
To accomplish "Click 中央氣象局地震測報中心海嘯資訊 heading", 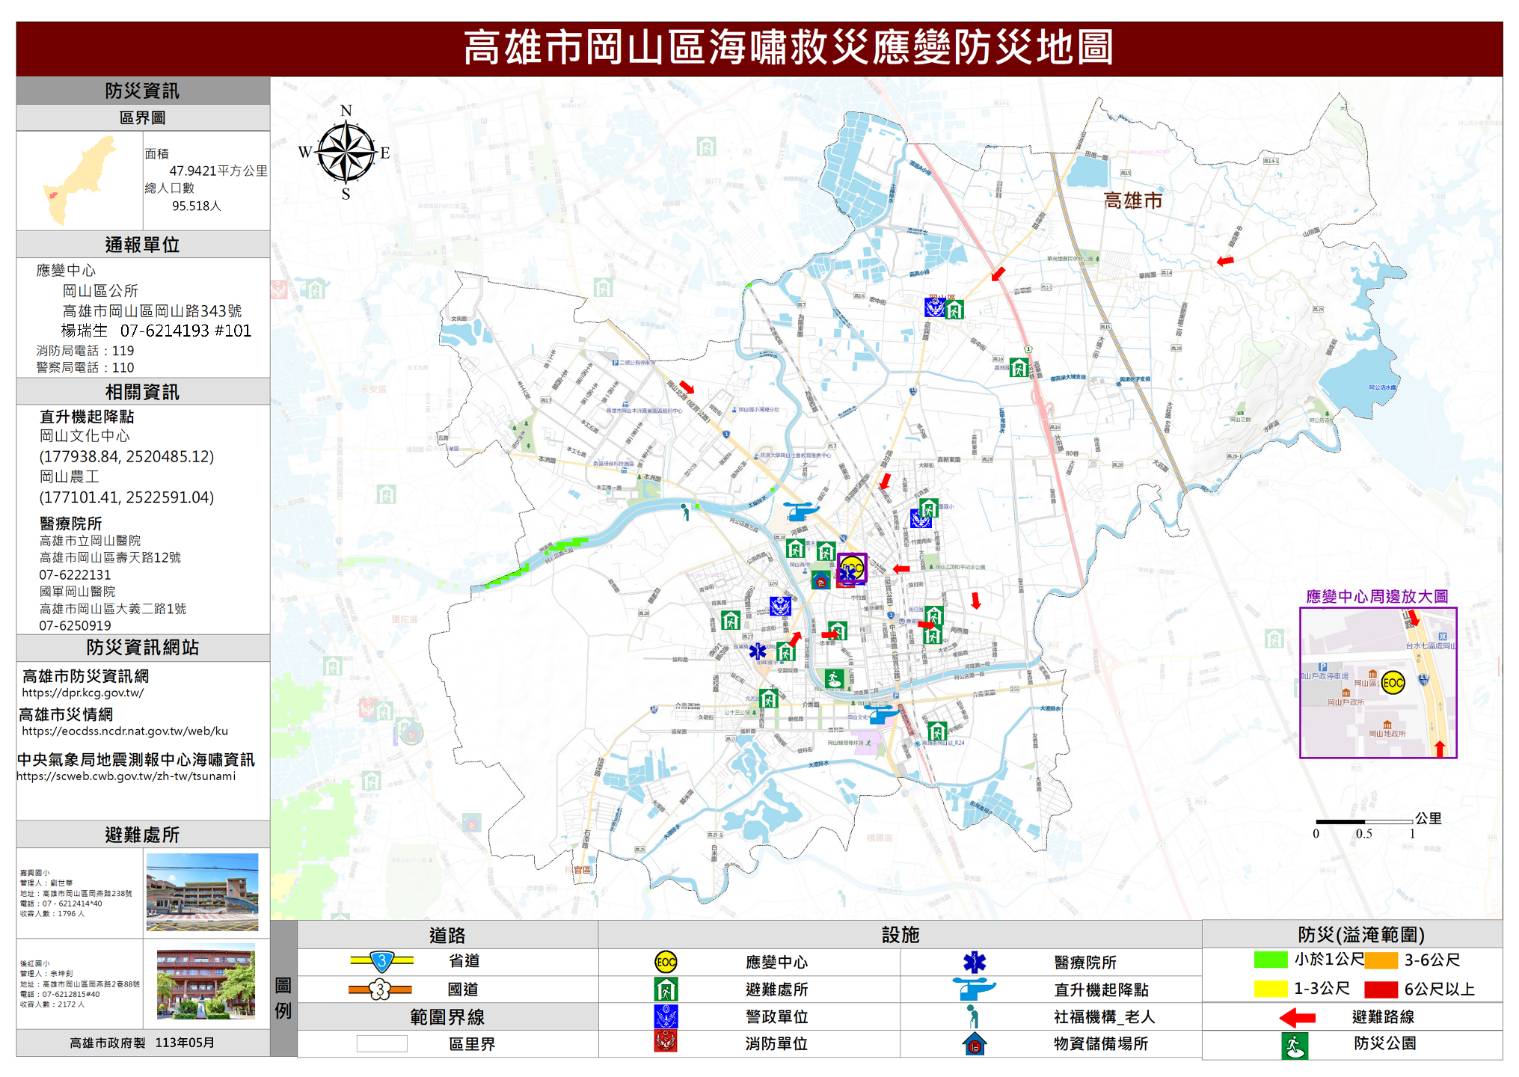I will [136, 759].
